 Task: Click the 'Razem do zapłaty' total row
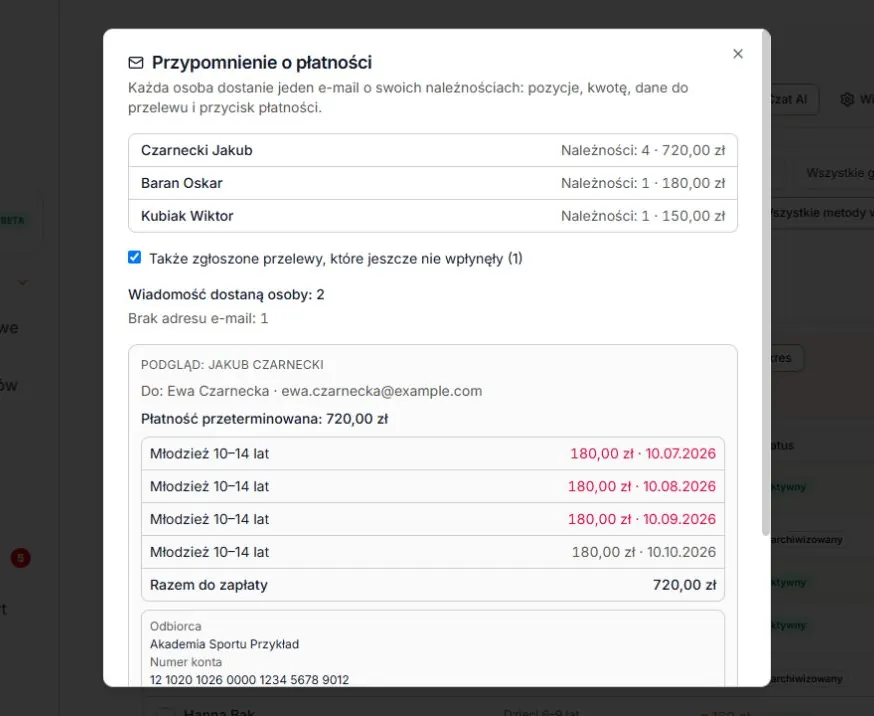[x=433, y=585]
